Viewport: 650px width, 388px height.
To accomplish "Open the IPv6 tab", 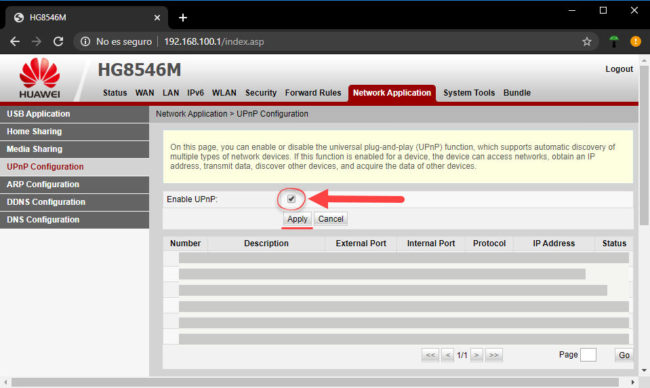I will click(195, 93).
